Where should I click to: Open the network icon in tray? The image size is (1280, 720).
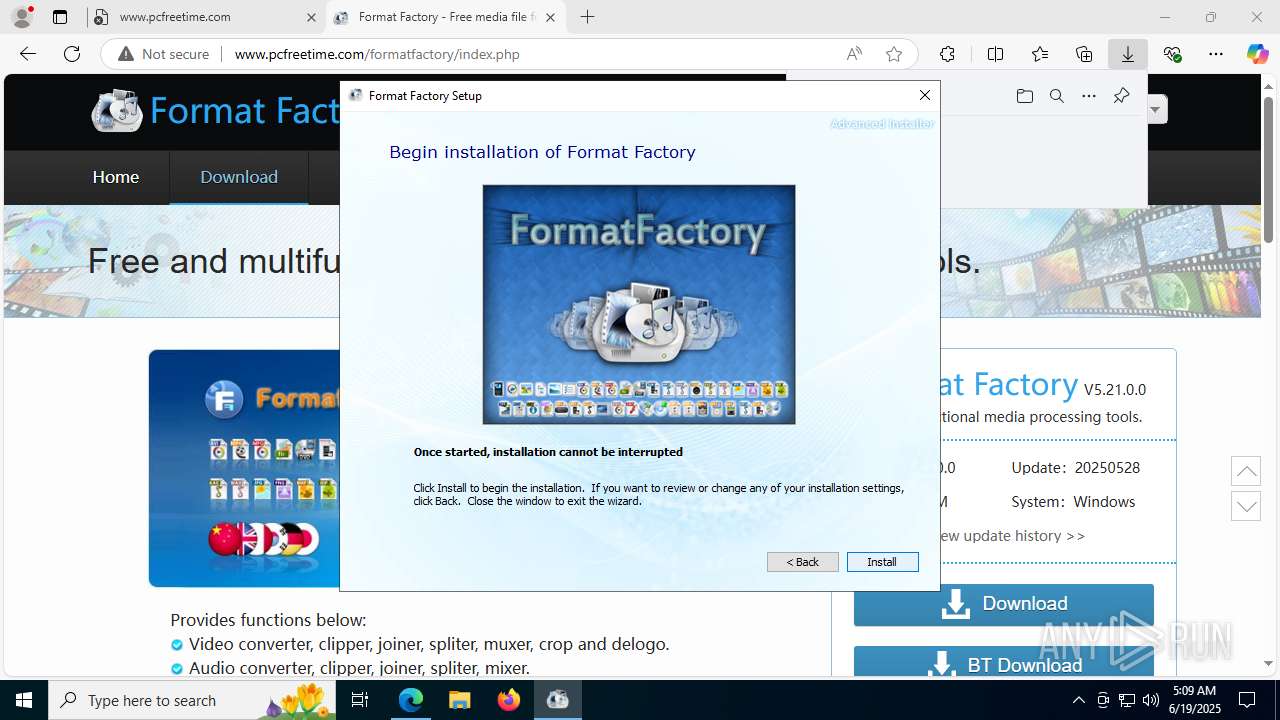click(x=1127, y=700)
